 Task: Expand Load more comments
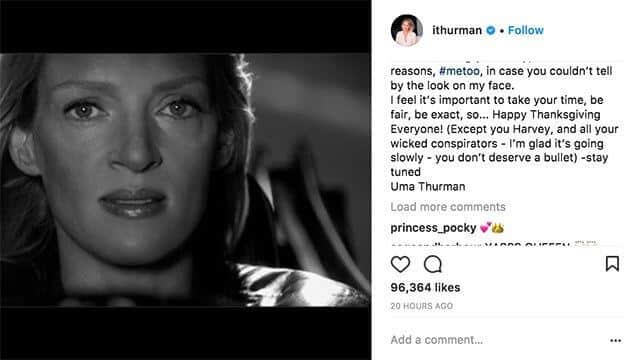pos(448,207)
